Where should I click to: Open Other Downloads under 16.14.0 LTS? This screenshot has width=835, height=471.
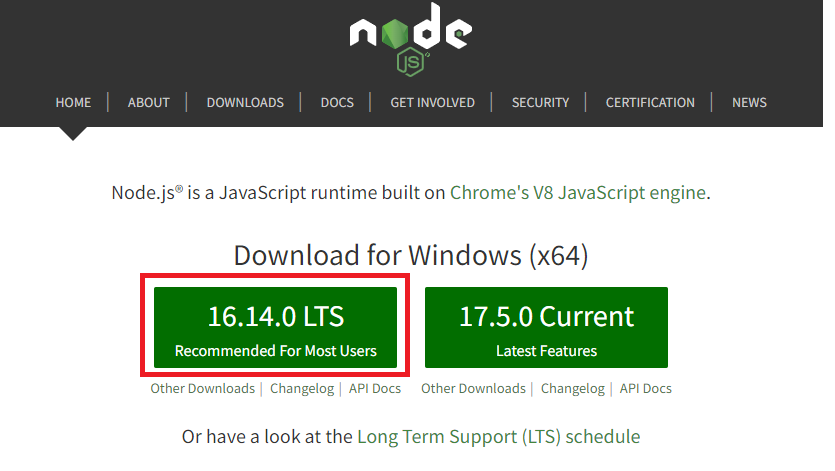202,388
